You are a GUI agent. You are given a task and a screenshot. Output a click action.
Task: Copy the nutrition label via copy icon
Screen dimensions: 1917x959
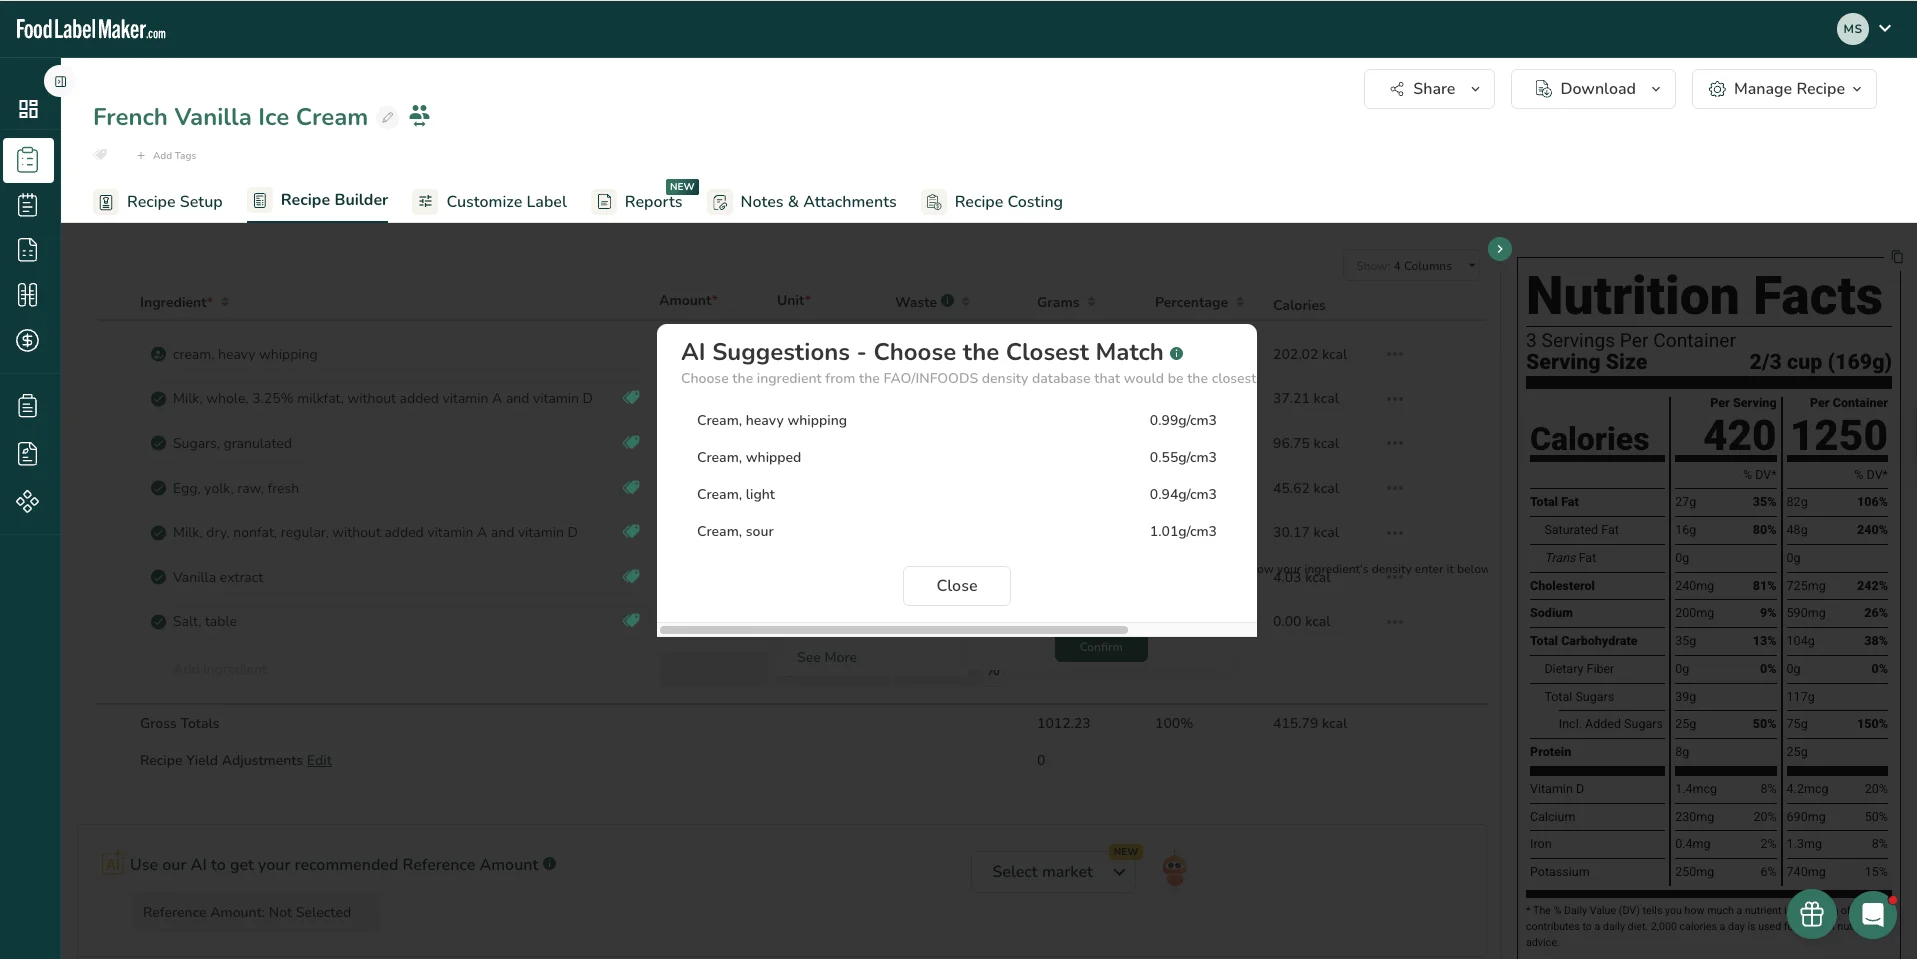[x=1897, y=257]
